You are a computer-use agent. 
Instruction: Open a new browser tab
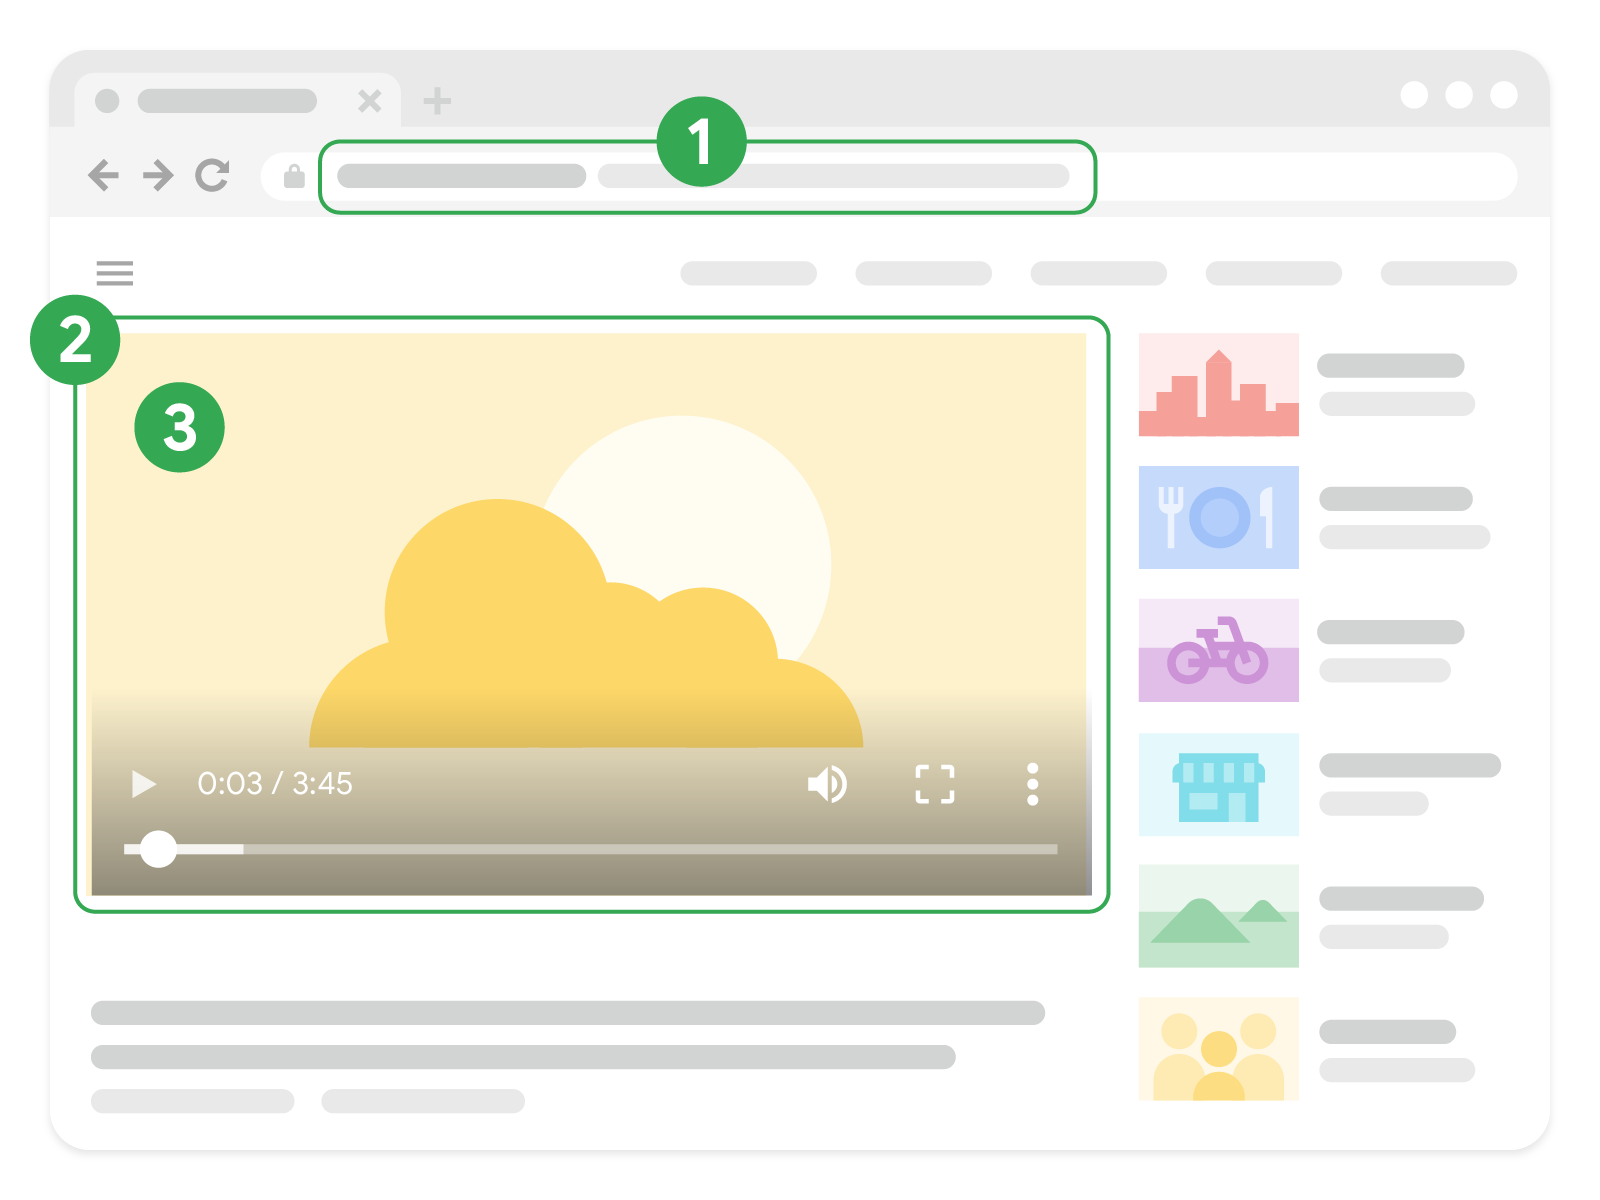437,100
